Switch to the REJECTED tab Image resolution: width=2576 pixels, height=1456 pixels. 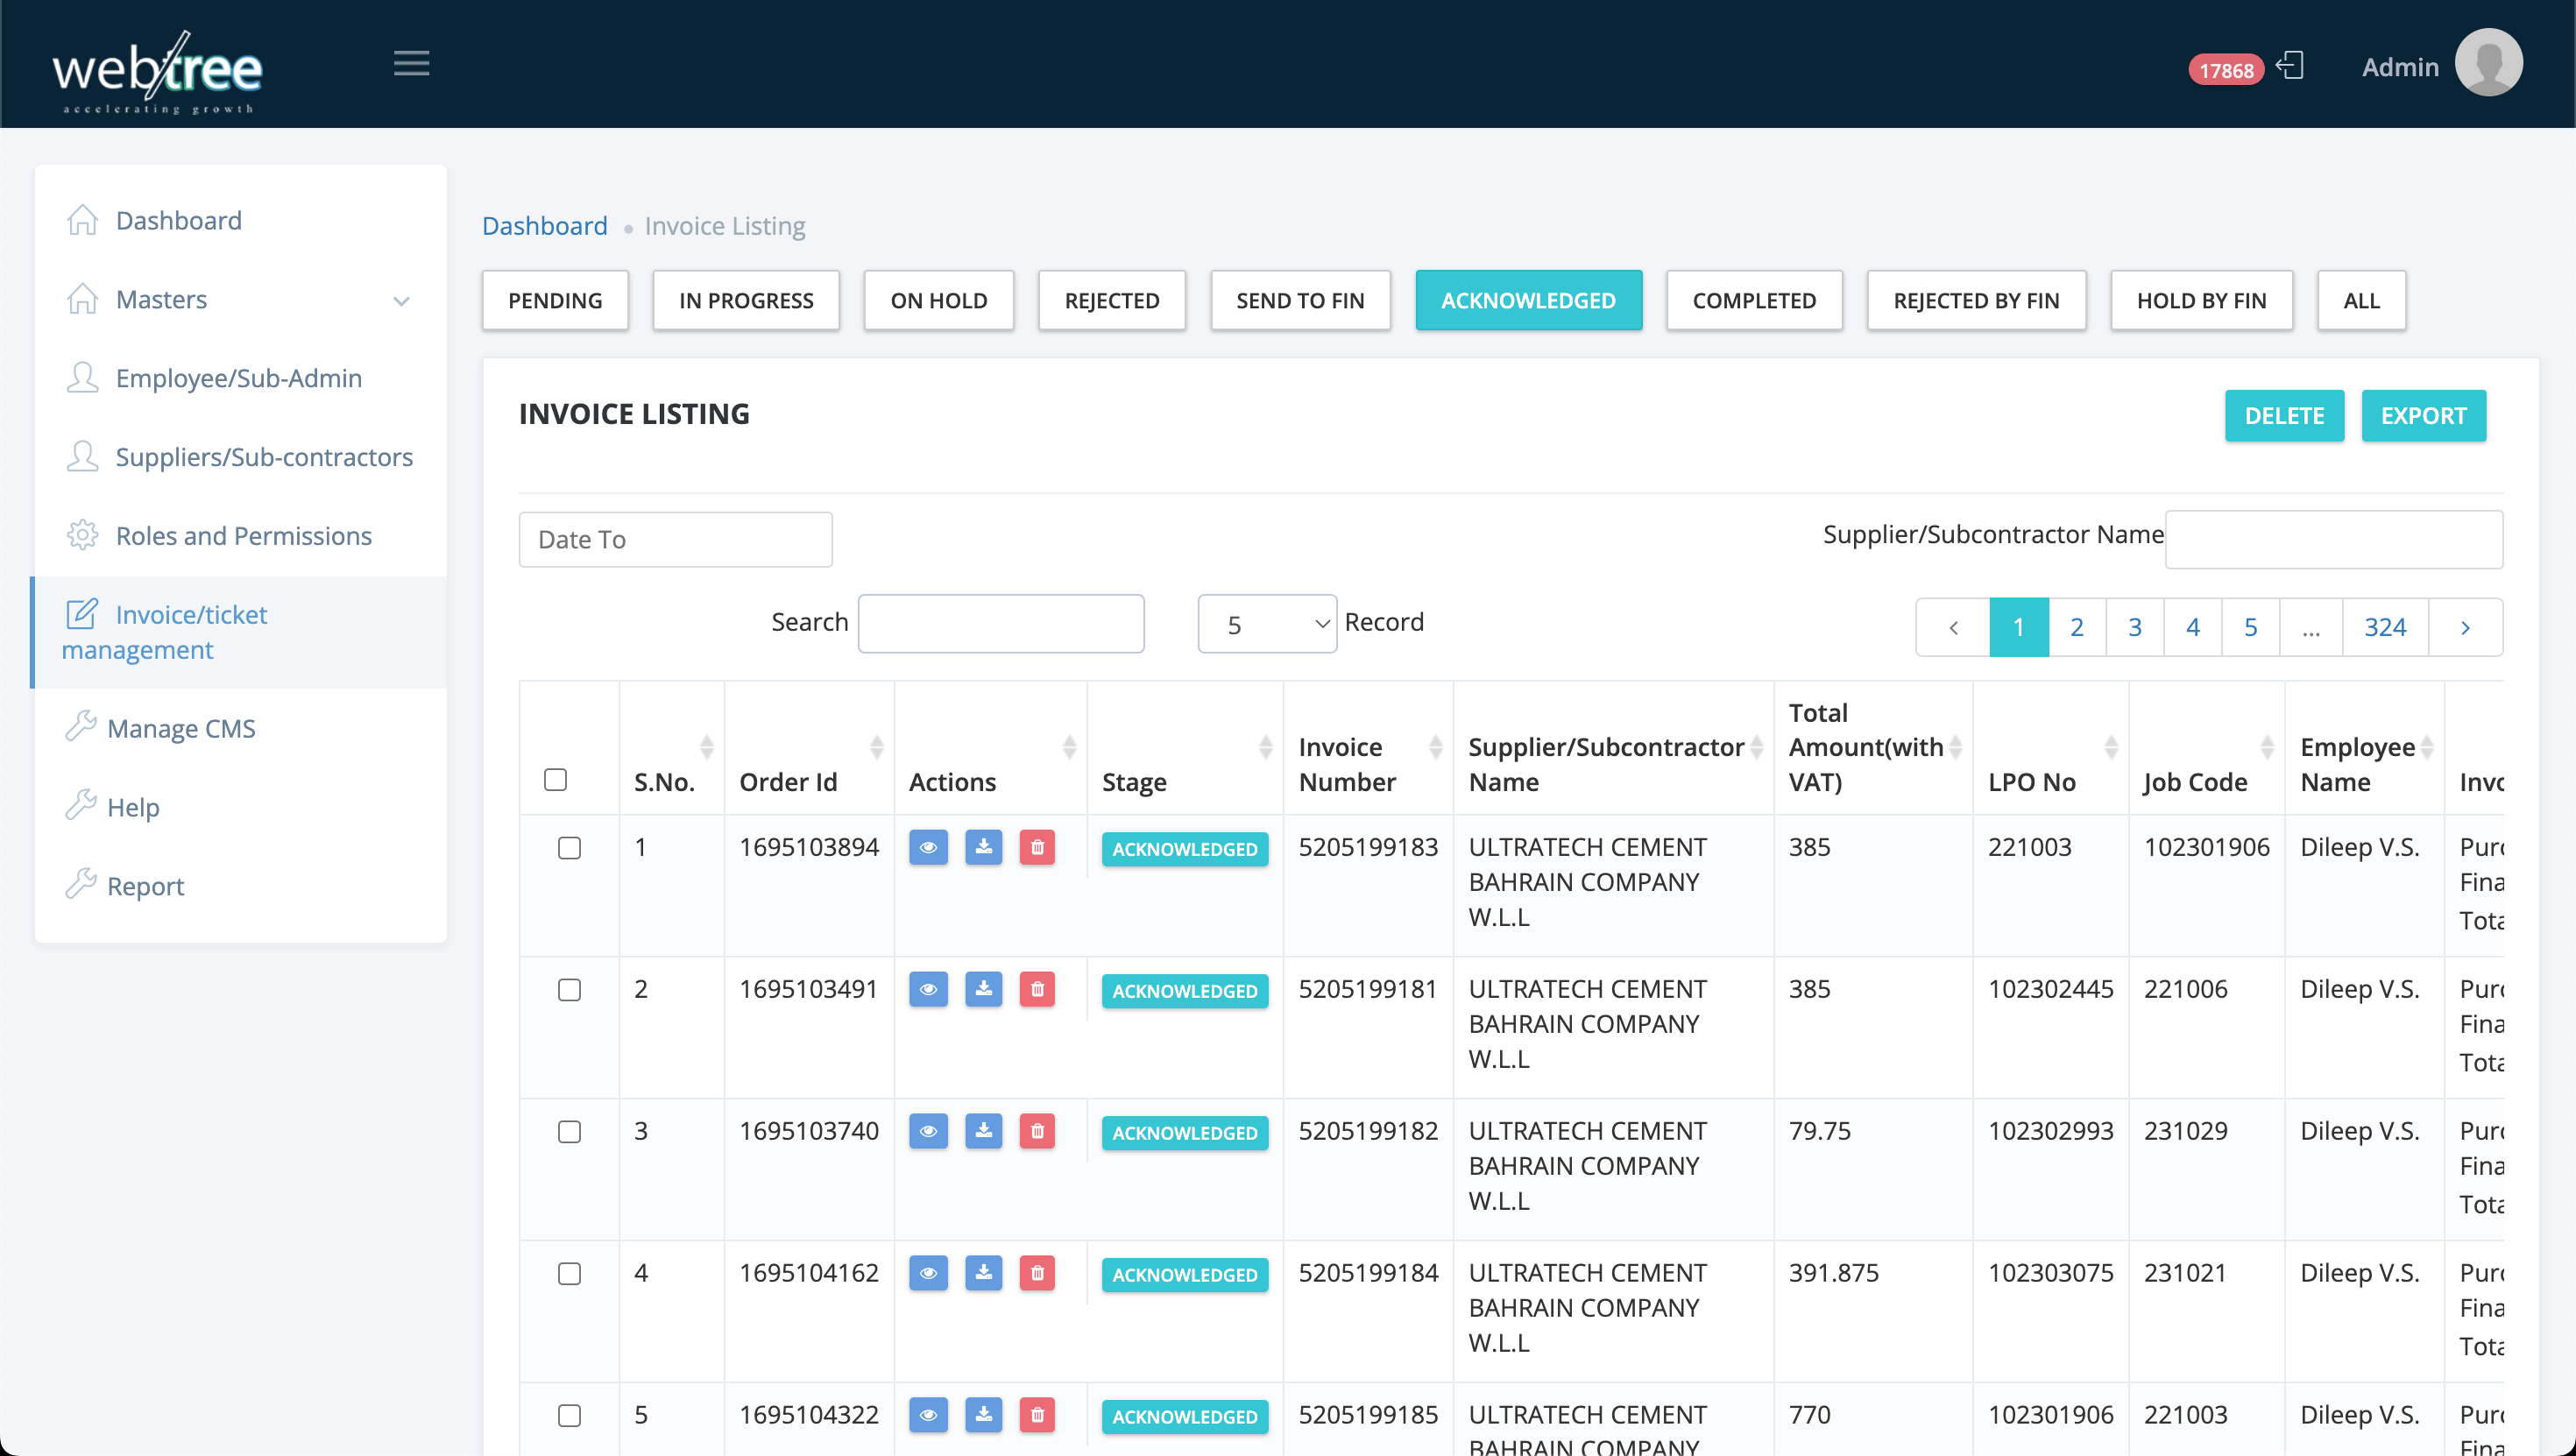coord(1112,301)
